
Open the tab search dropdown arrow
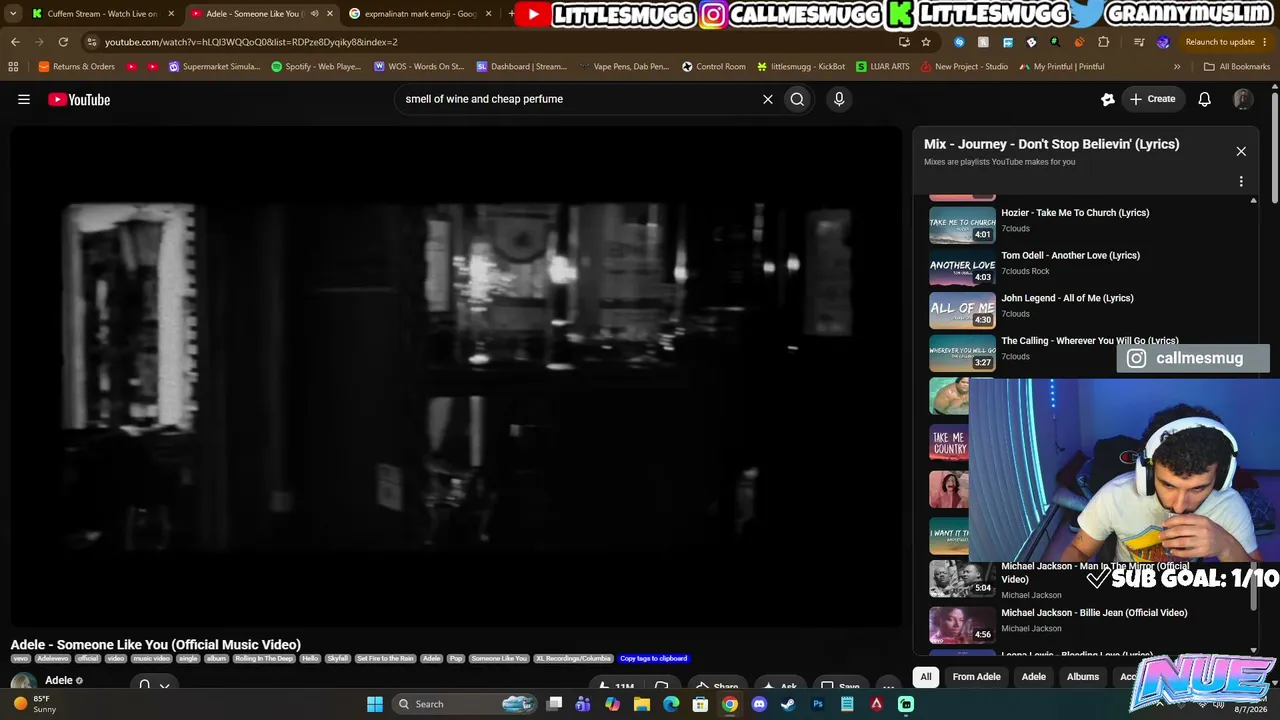[12, 14]
